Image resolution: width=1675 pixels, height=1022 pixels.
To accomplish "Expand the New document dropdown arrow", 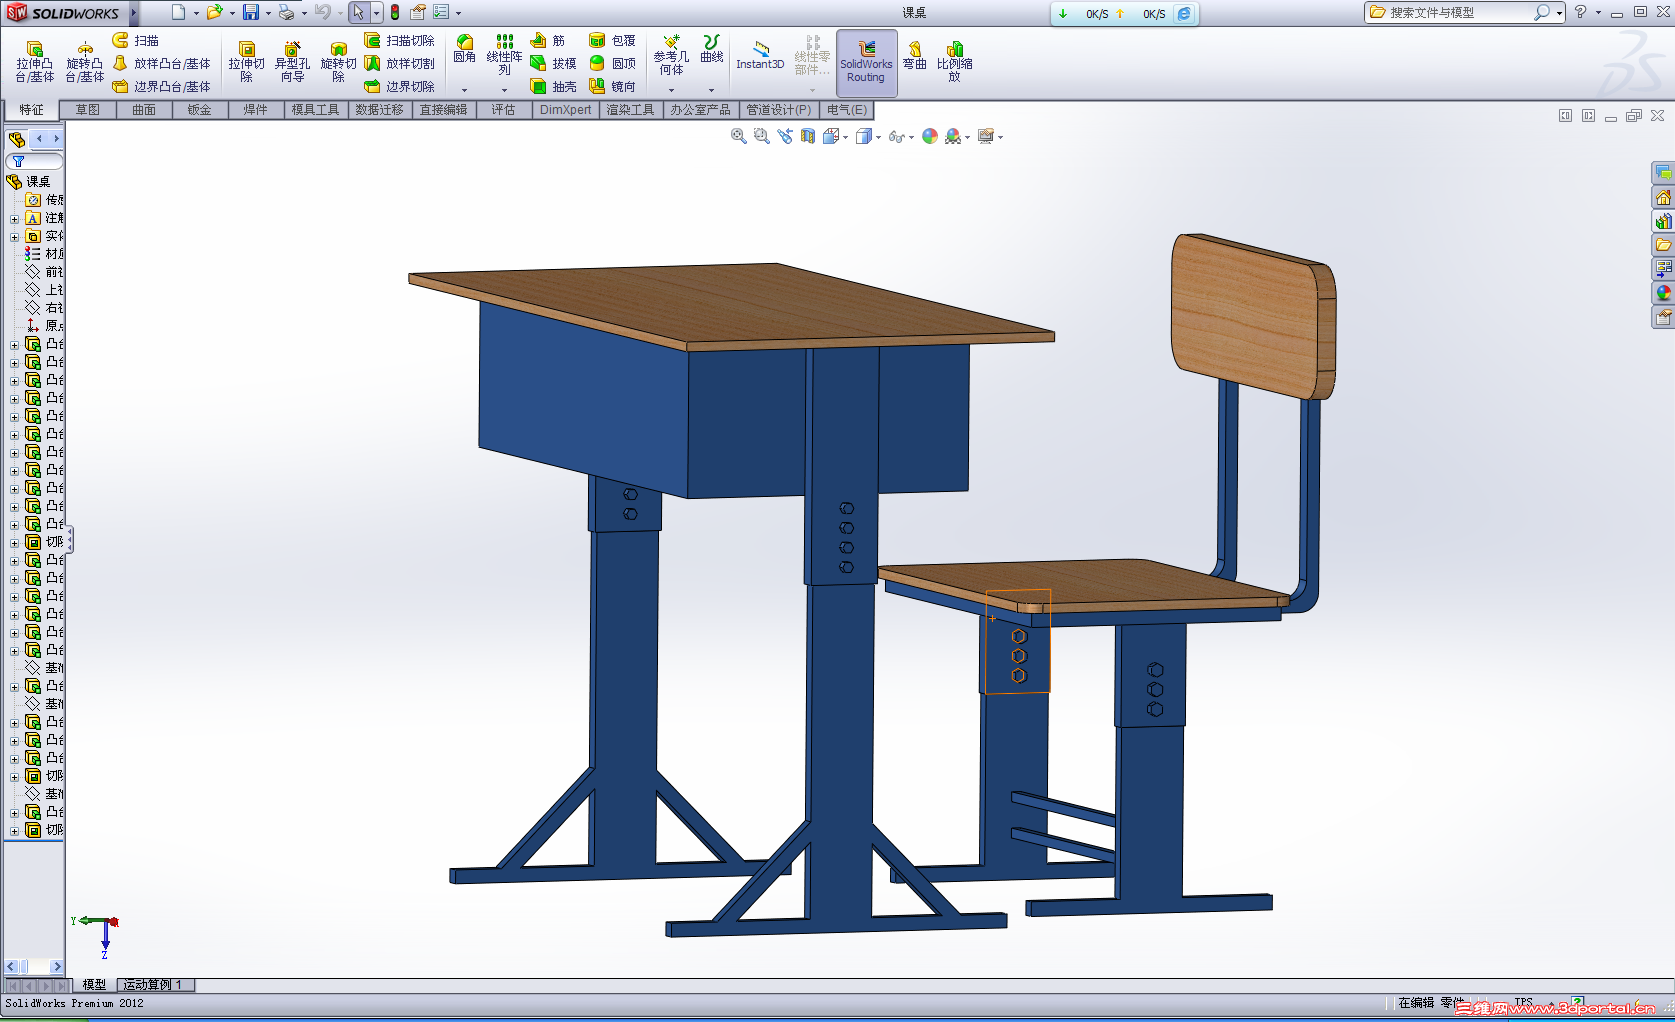I will point(196,13).
